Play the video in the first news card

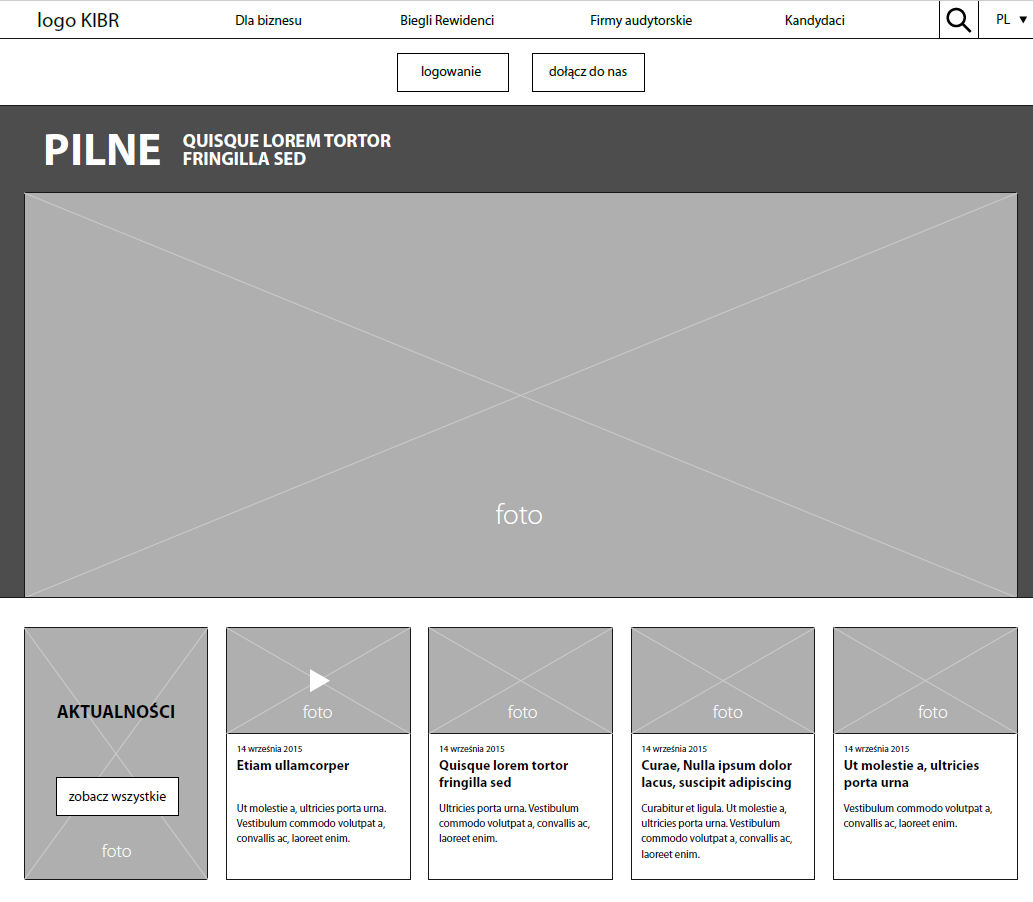tap(319, 681)
